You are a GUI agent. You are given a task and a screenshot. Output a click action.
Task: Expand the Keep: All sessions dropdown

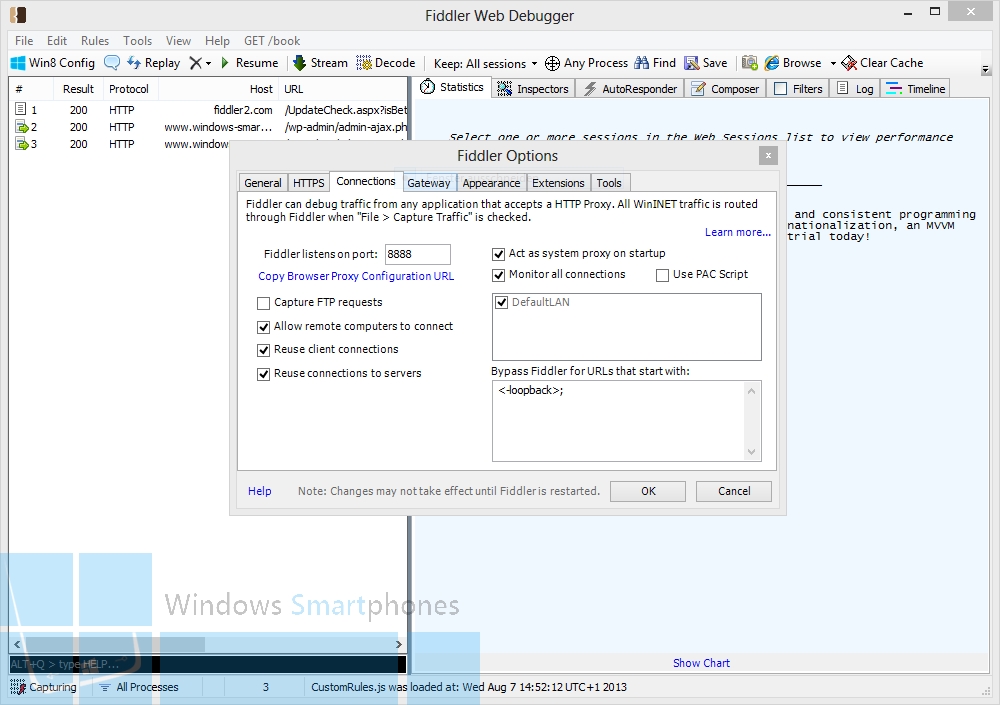point(534,64)
